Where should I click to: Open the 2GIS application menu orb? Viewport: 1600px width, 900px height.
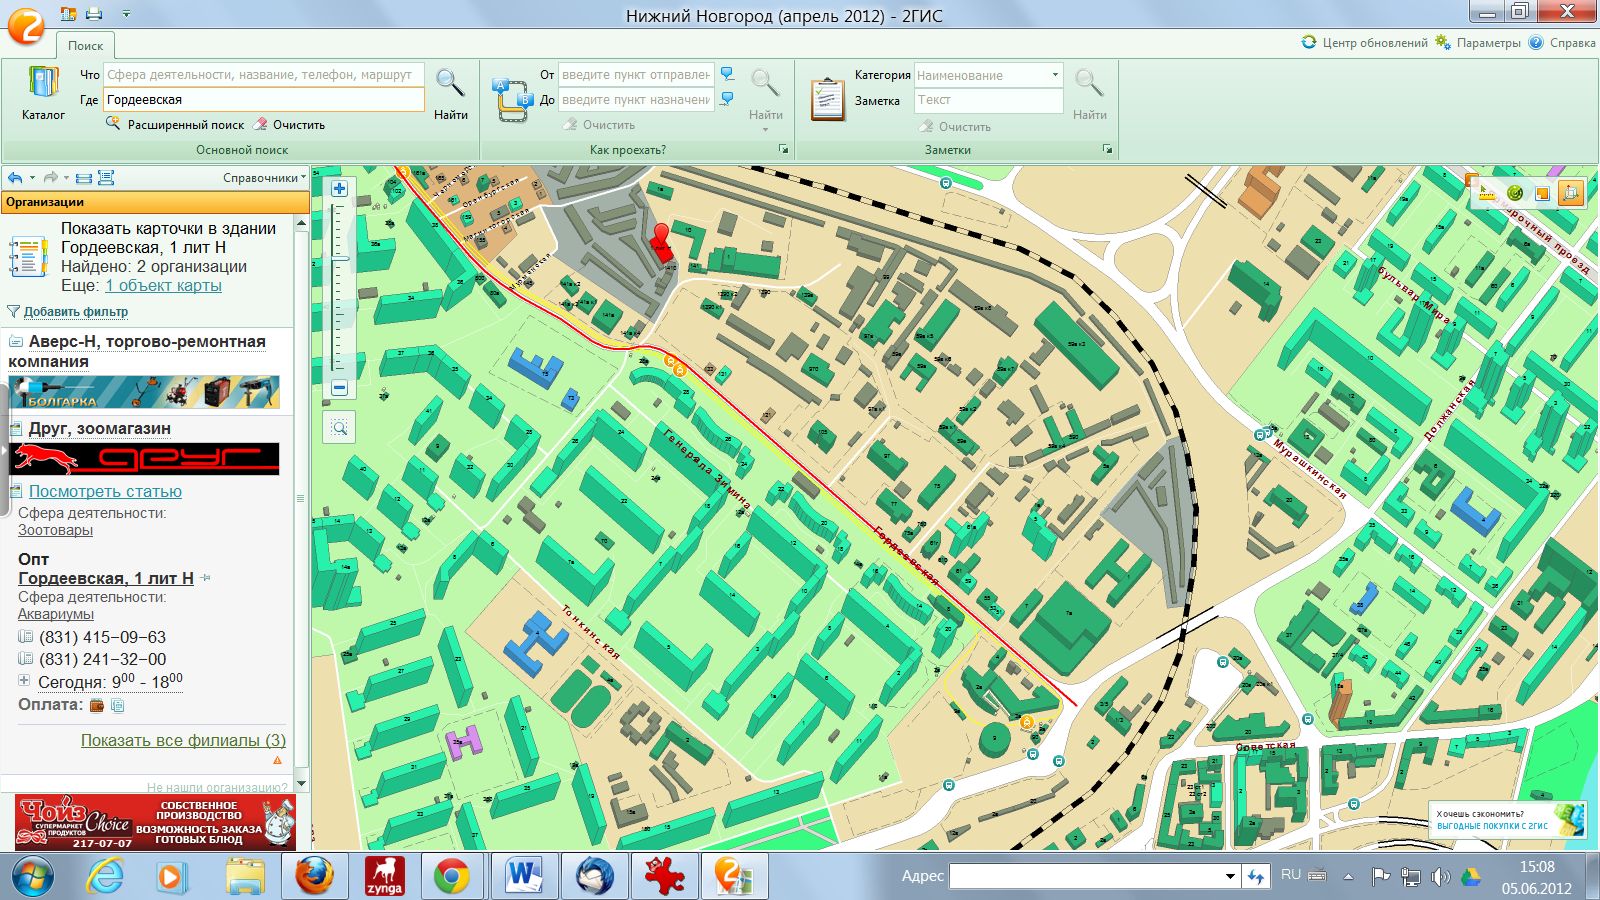(x=25, y=25)
